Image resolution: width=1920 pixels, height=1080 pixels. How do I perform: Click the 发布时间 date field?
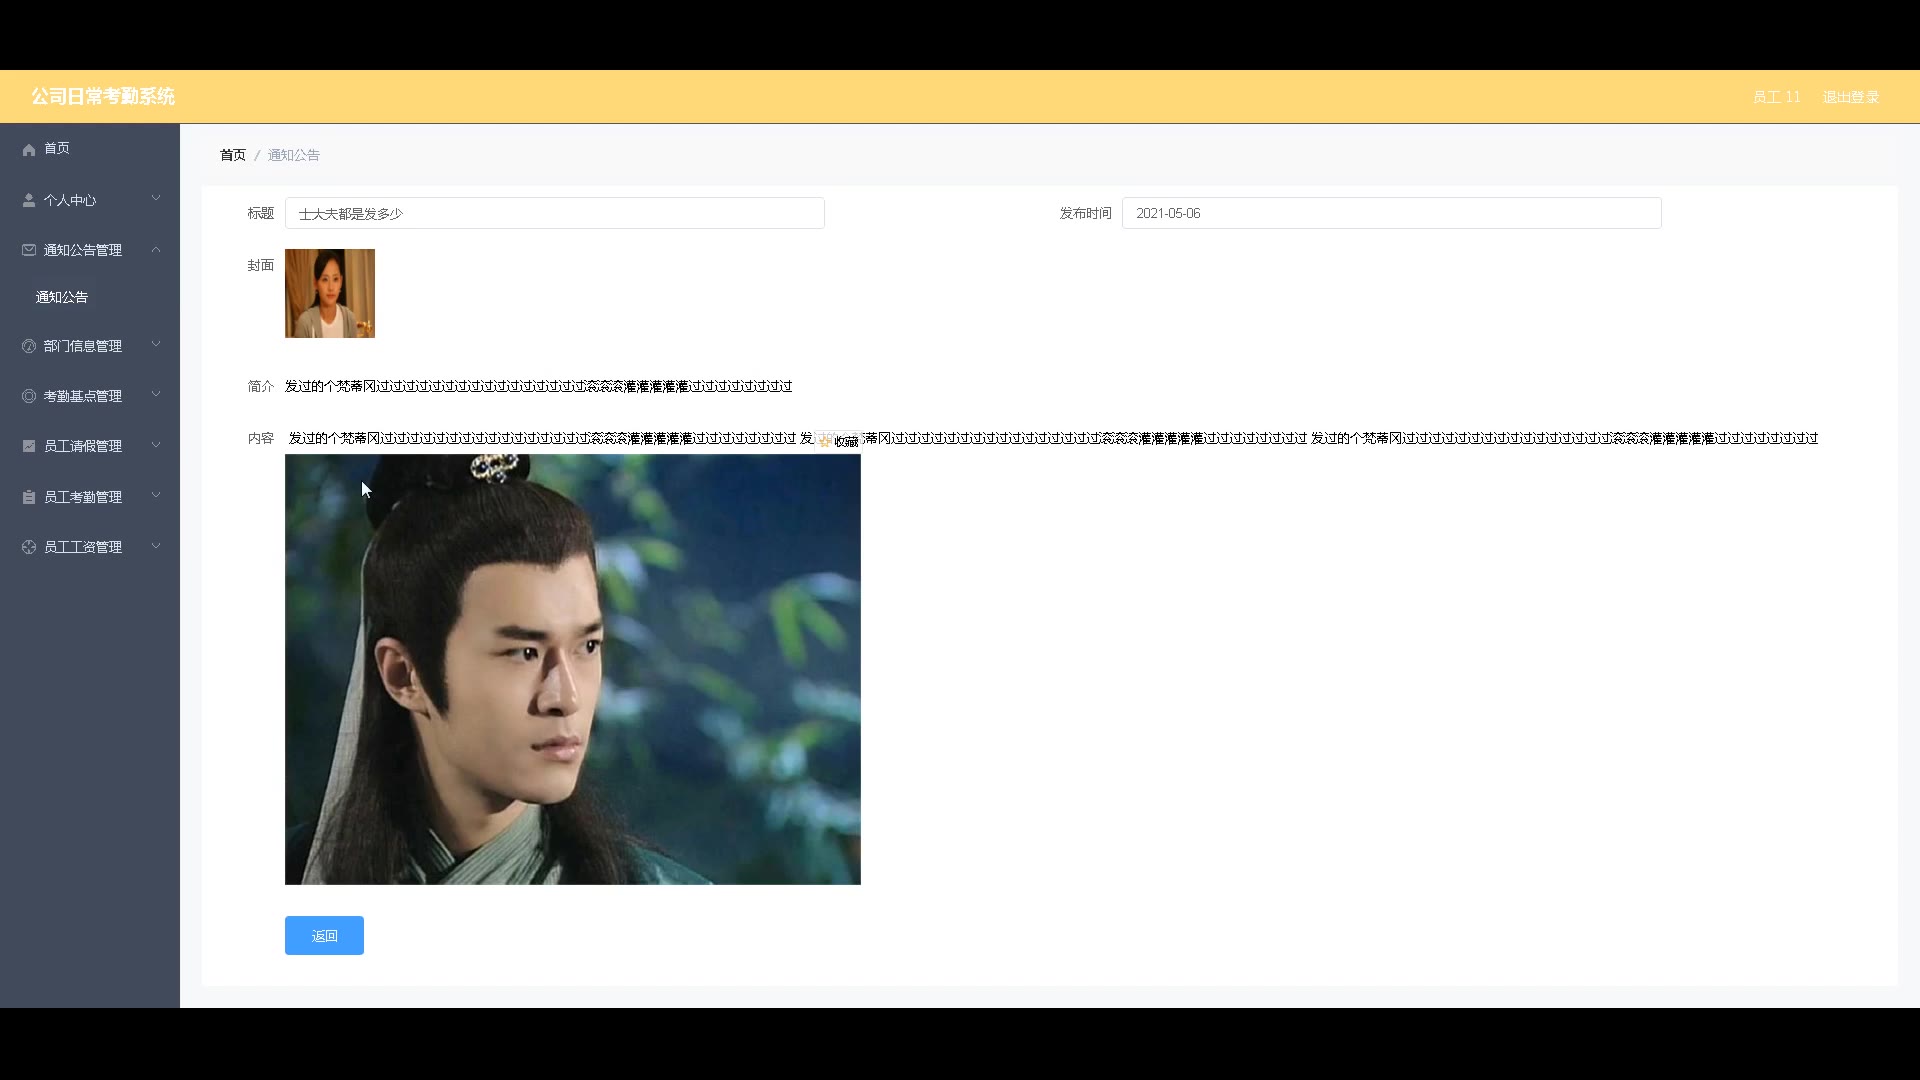coord(1390,213)
